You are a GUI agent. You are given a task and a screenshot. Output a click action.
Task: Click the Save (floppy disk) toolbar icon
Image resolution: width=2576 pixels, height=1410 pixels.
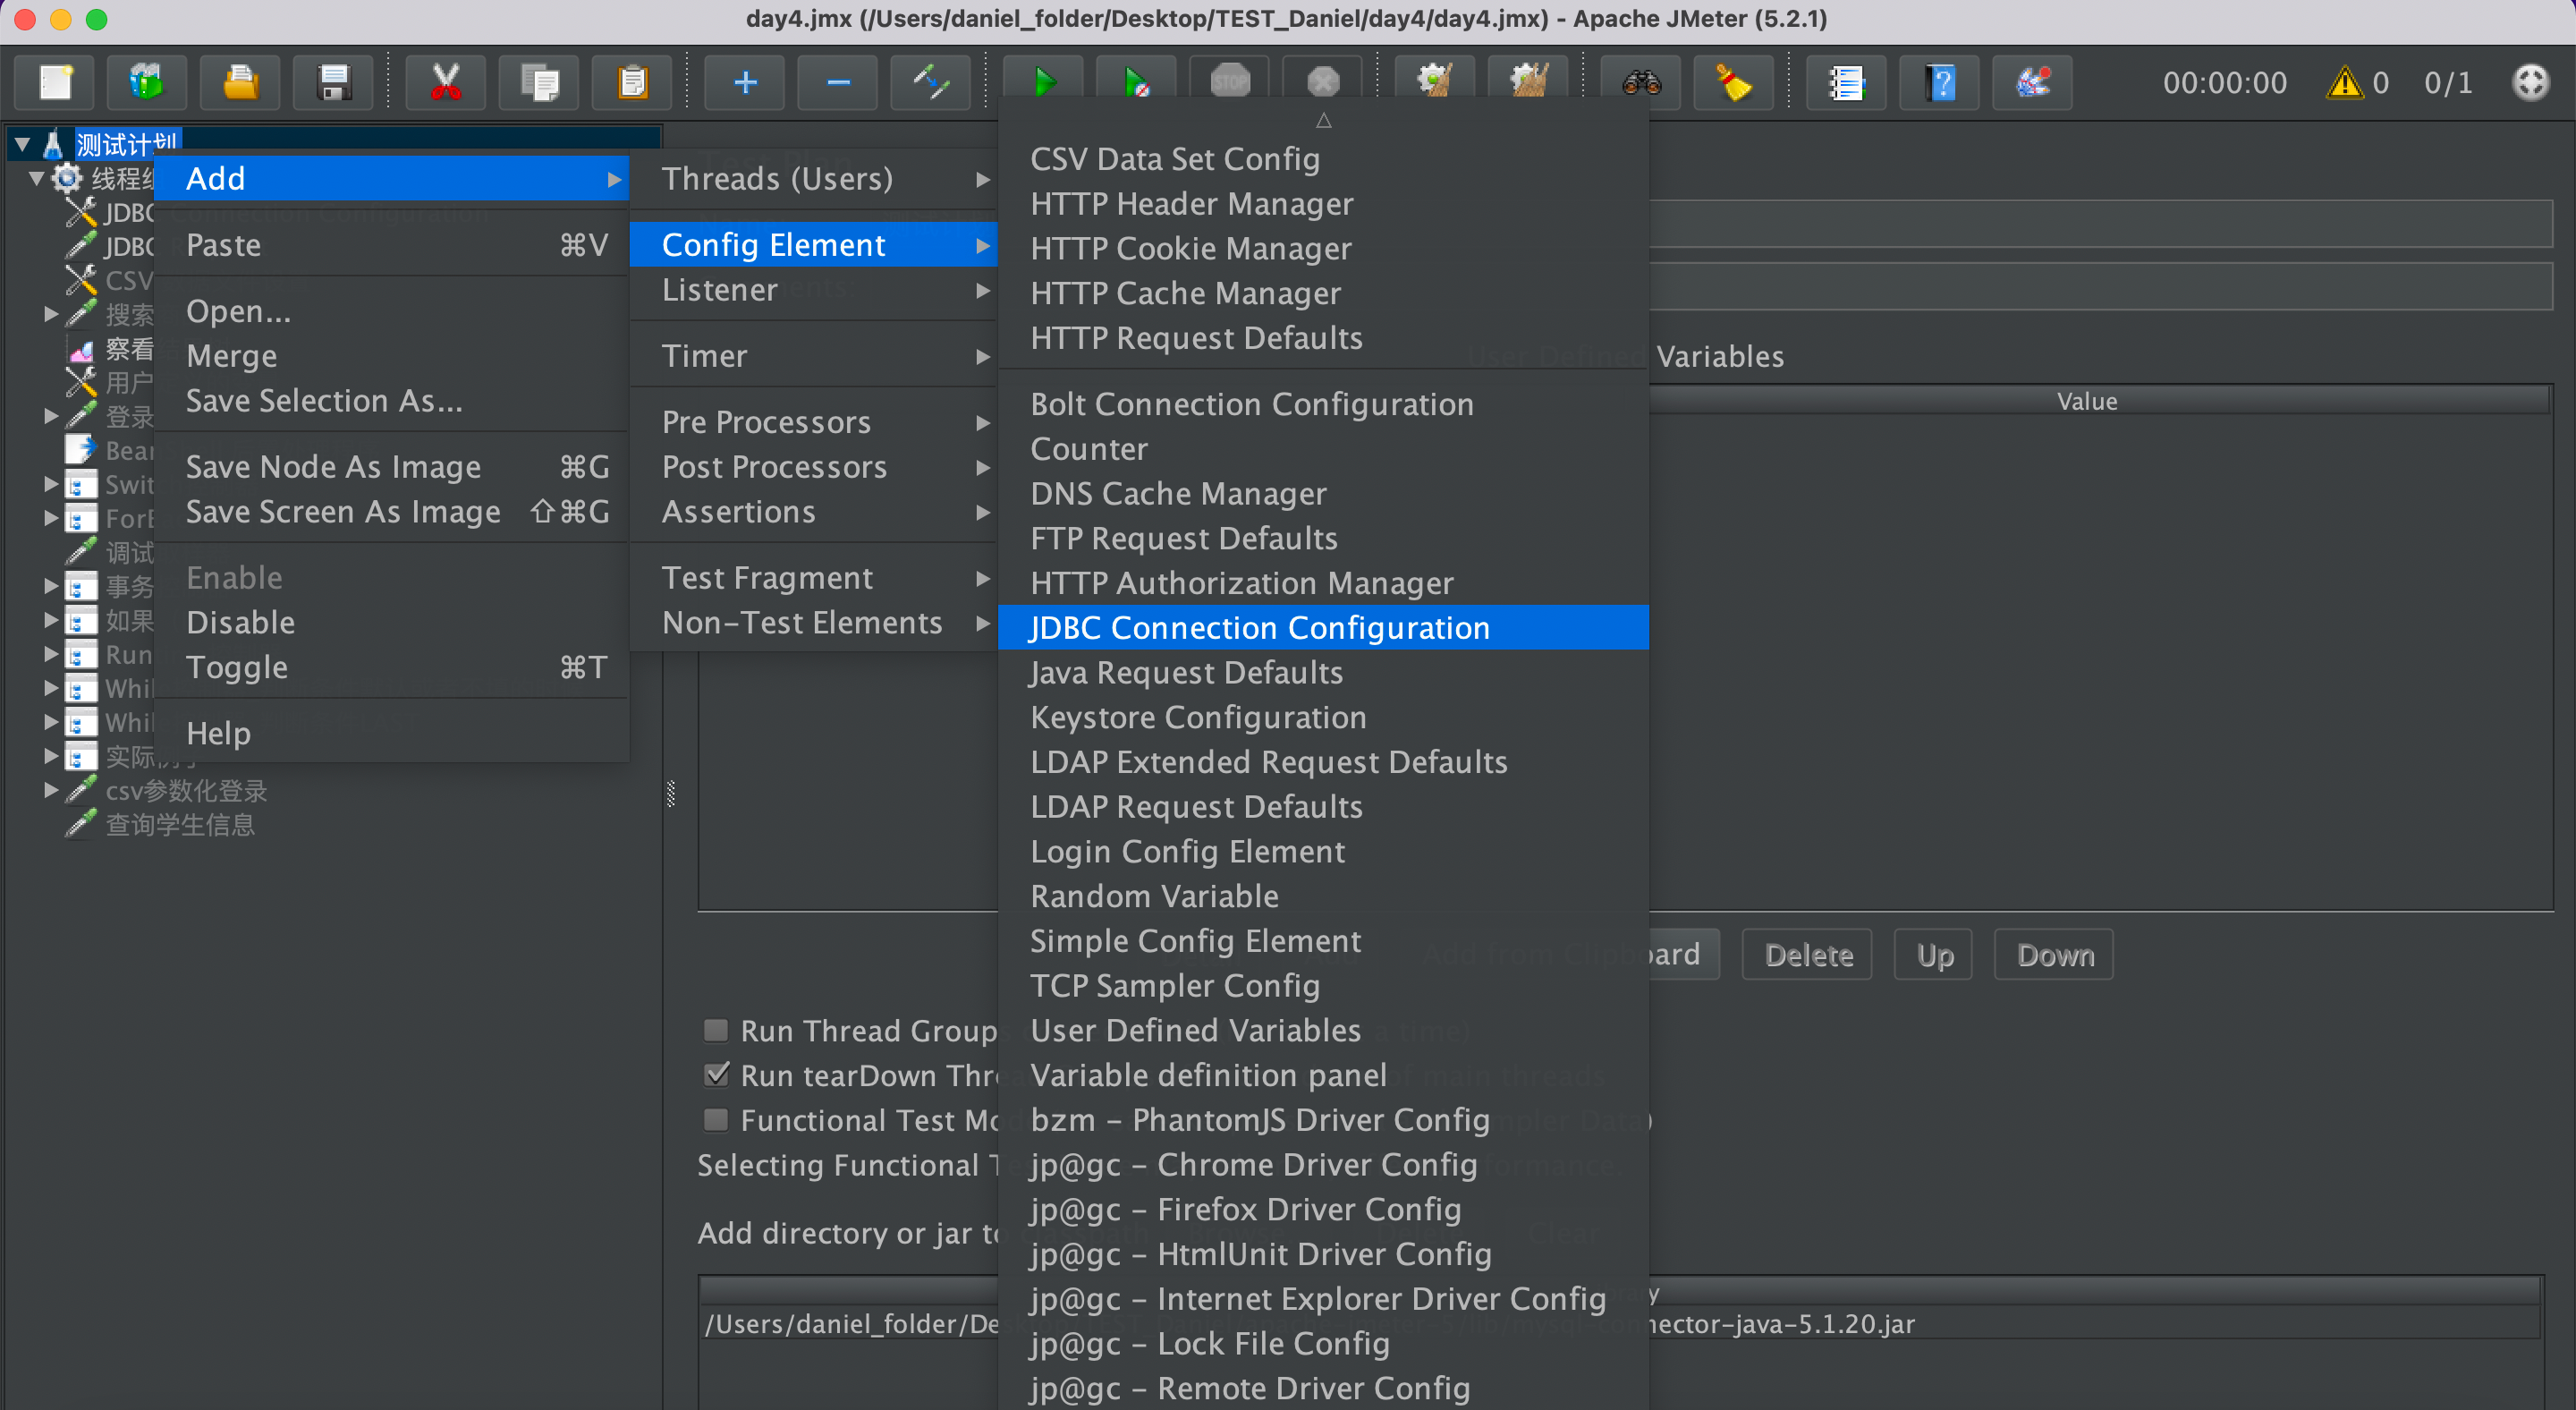[333, 82]
